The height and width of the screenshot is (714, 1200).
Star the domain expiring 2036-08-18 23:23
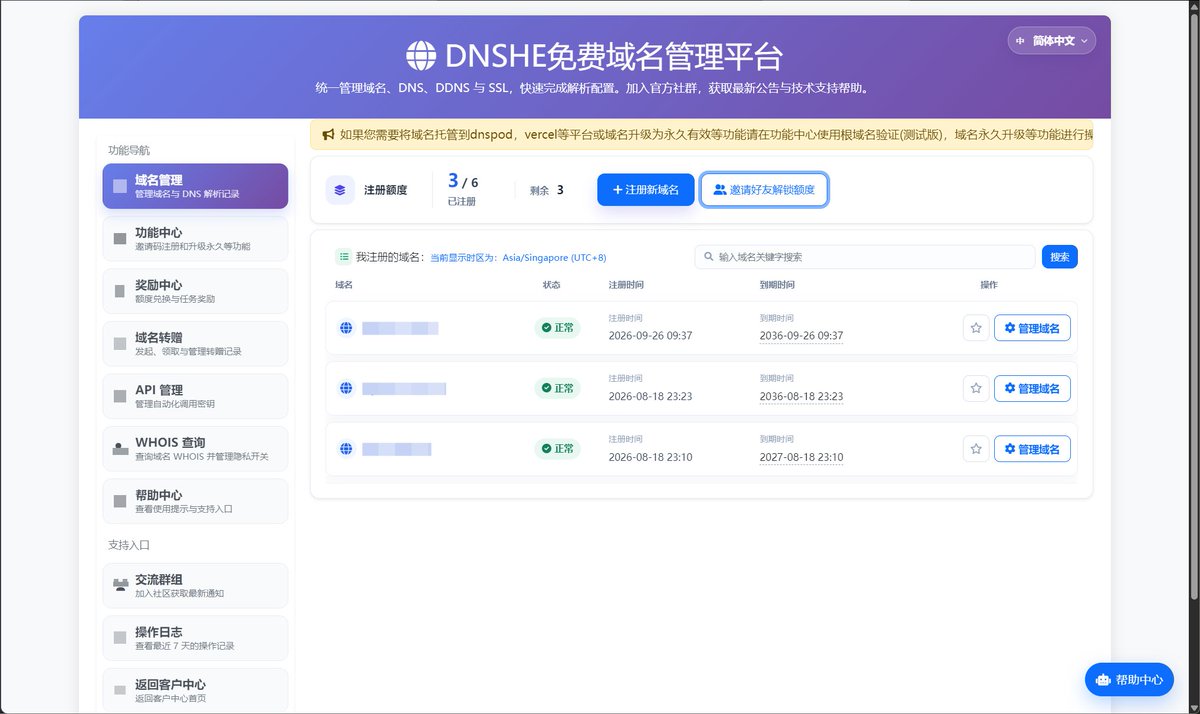tap(976, 388)
